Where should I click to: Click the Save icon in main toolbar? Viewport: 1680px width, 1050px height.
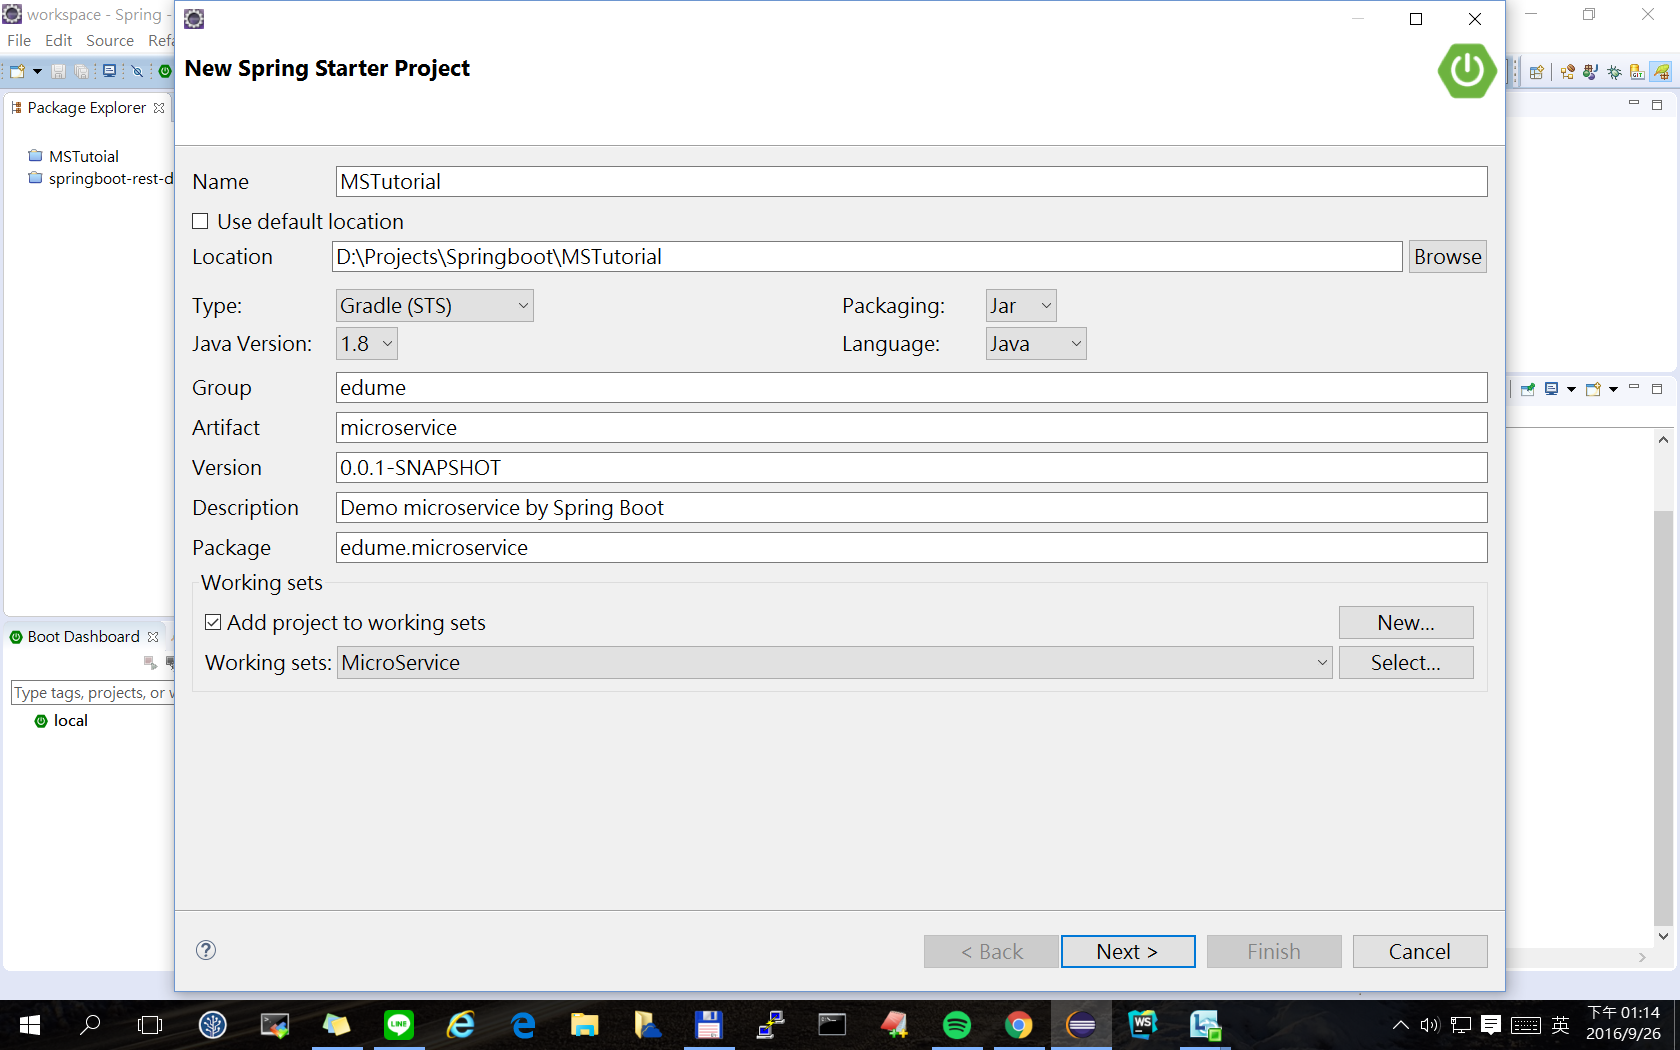(x=59, y=71)
